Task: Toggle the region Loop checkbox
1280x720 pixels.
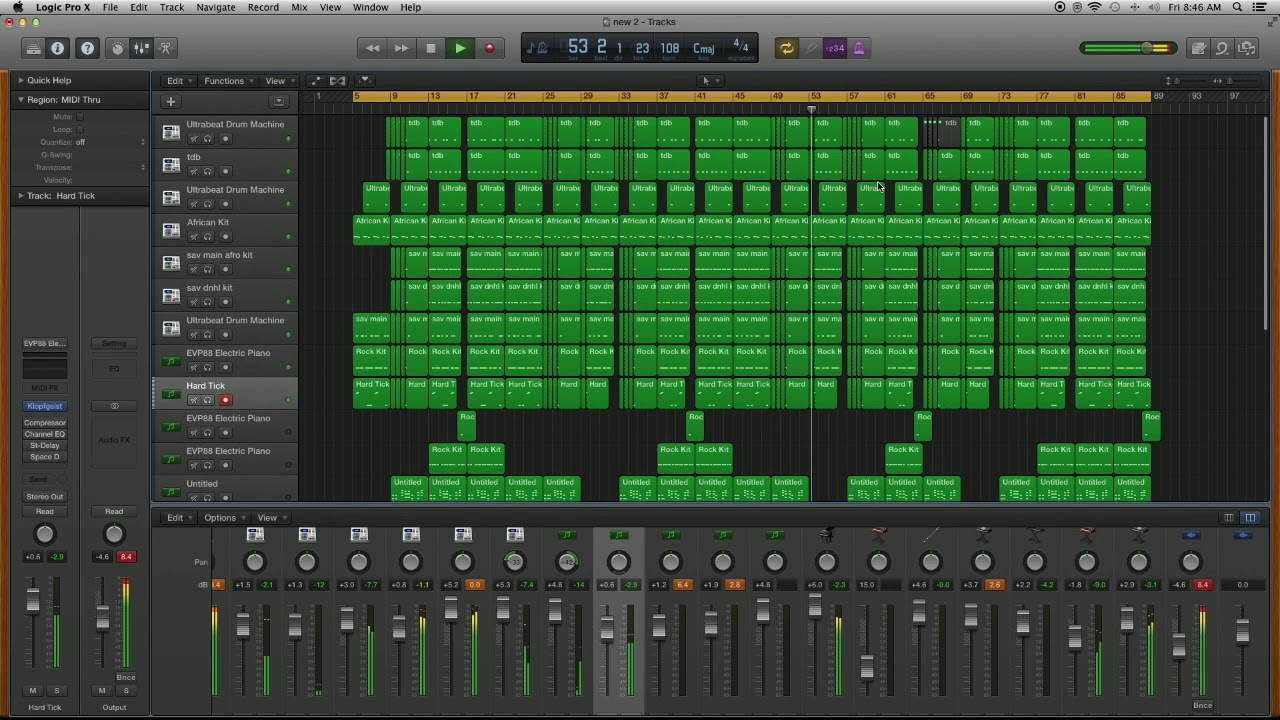Action: (x=80, y=130)
